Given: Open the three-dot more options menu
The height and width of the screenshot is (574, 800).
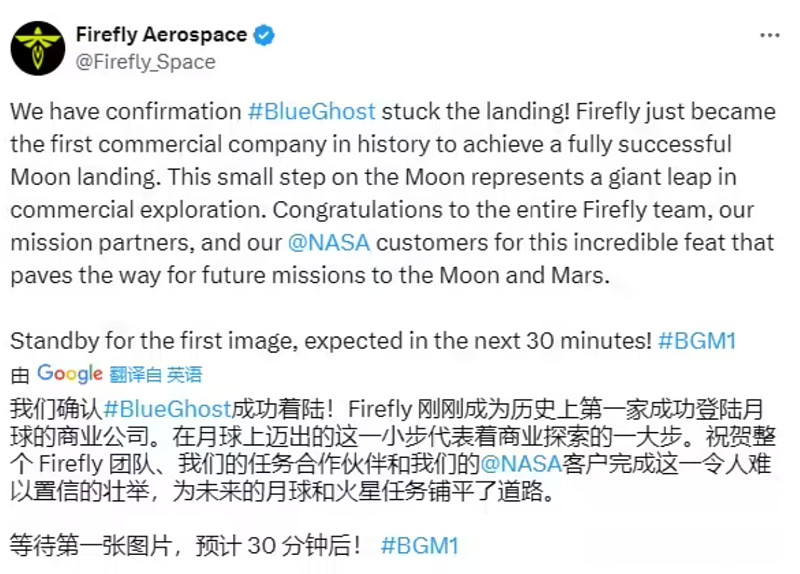Looking at the screenshot, I should [x=769, y=35].
